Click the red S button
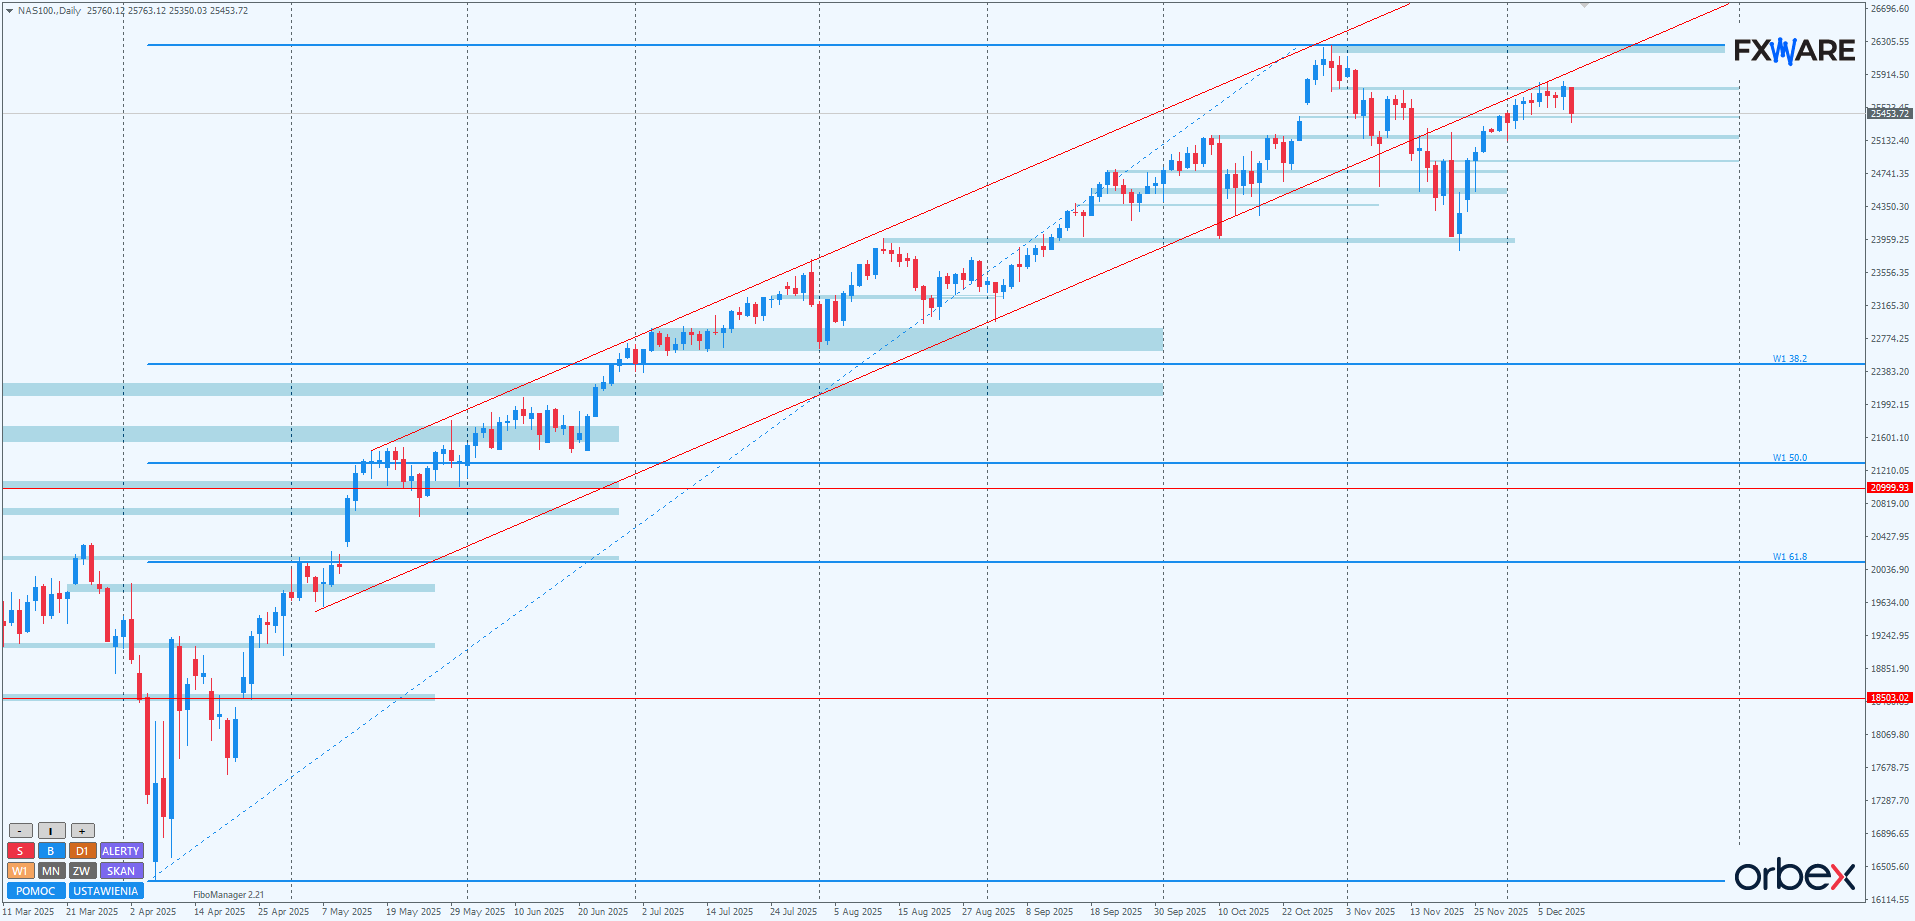The height and width of the screenshot is (921, 1915). tap(20, 851)
